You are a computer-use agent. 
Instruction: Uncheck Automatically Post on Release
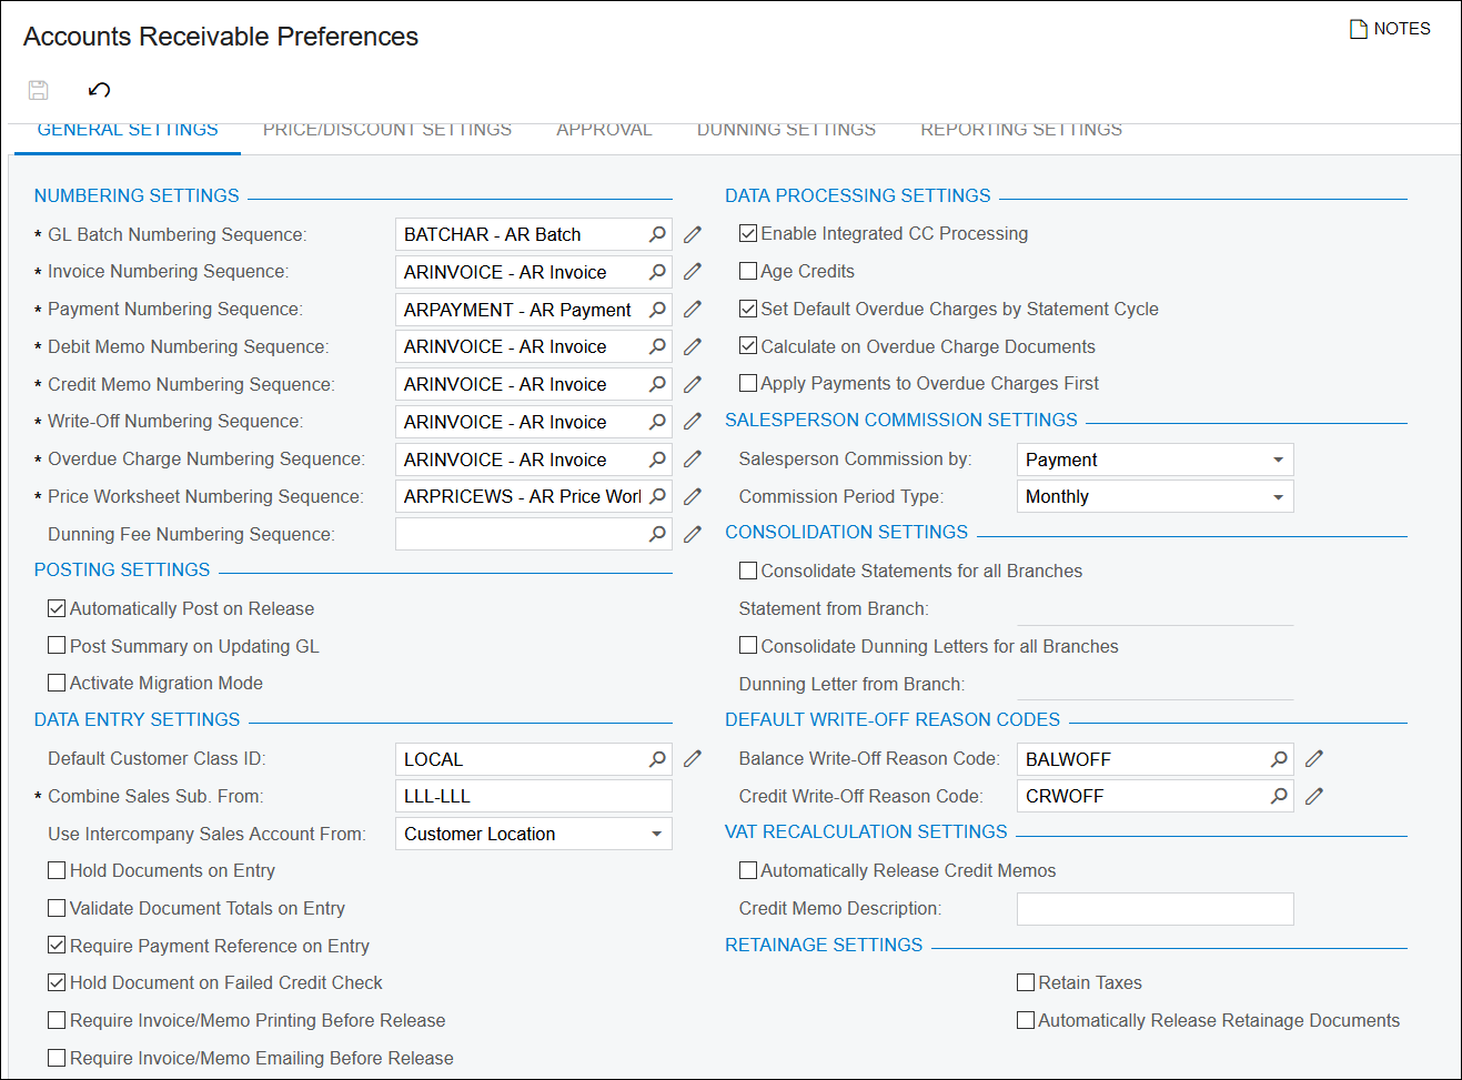(x=57, y=608)
